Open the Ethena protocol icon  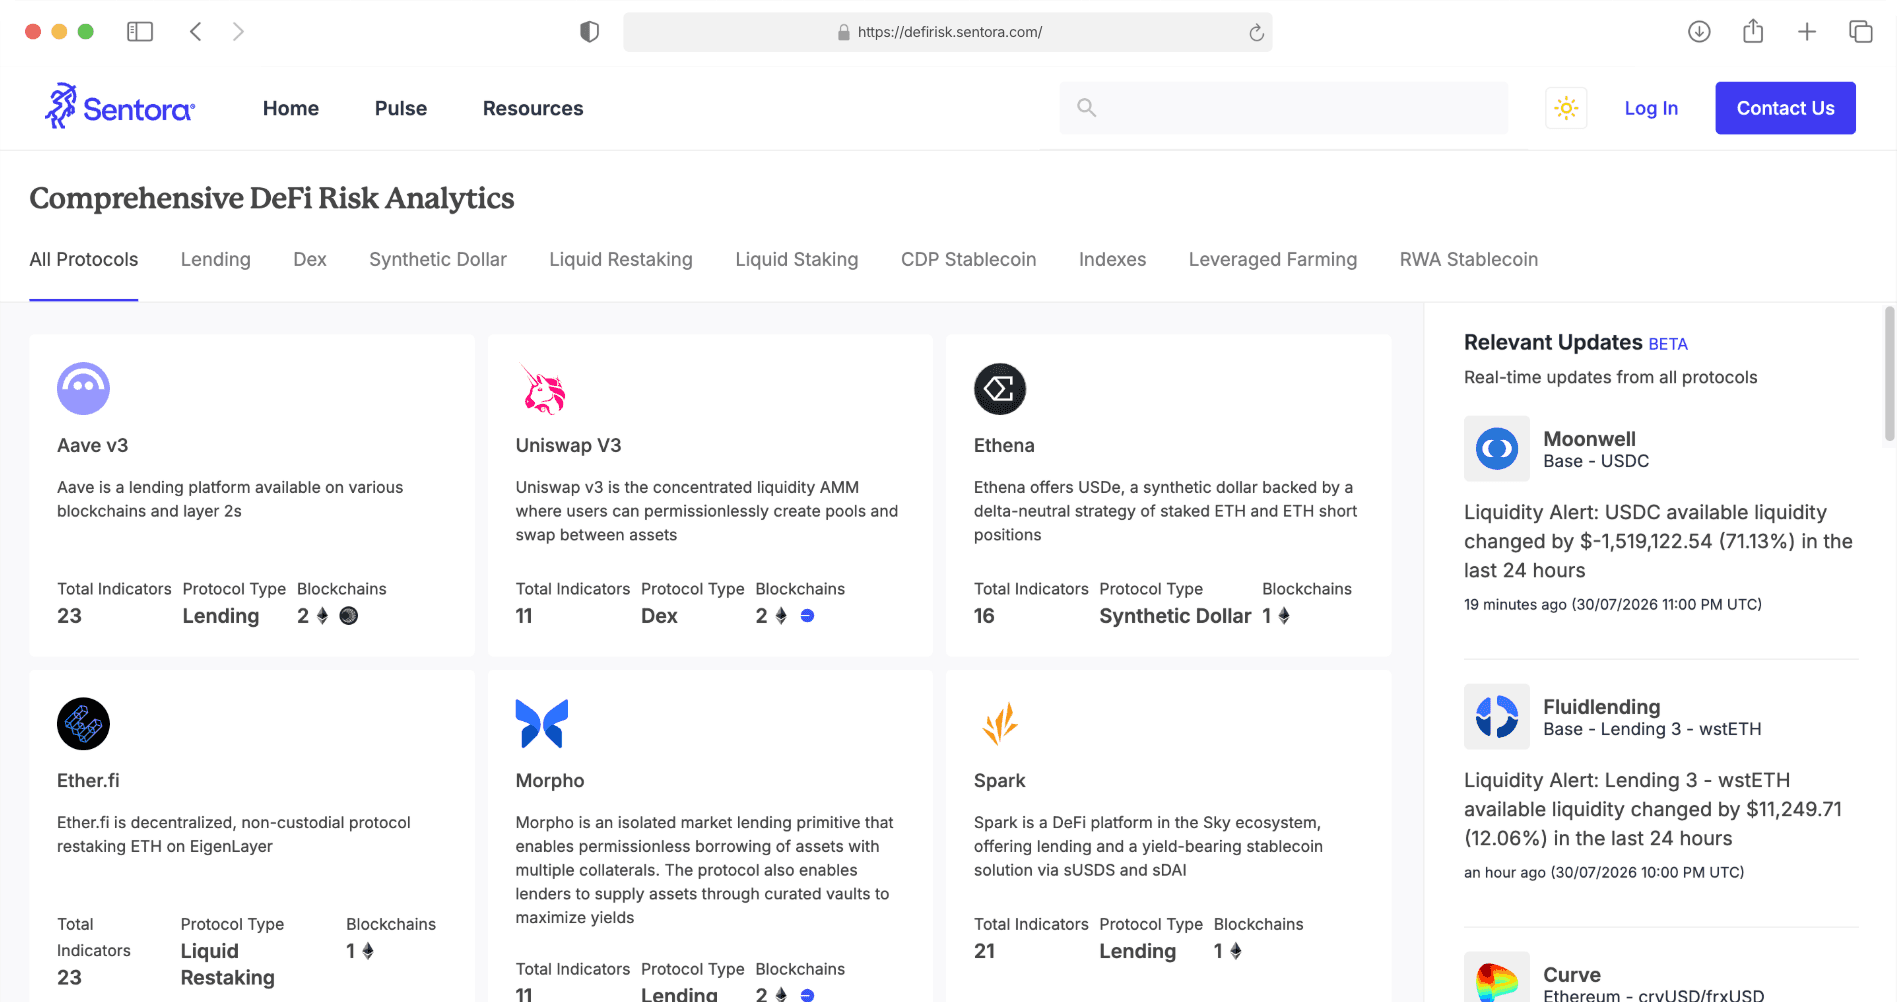tap(1000, 388)
